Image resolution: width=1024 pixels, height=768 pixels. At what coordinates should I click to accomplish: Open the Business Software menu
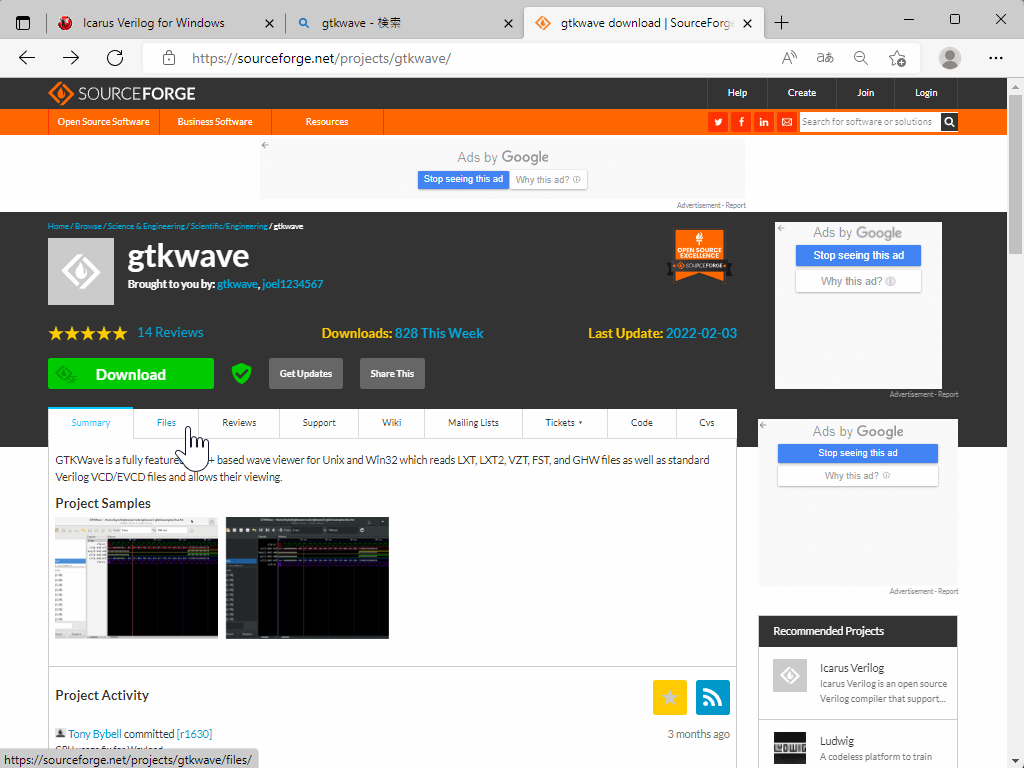pyautogui.click(x=215, y=122)
